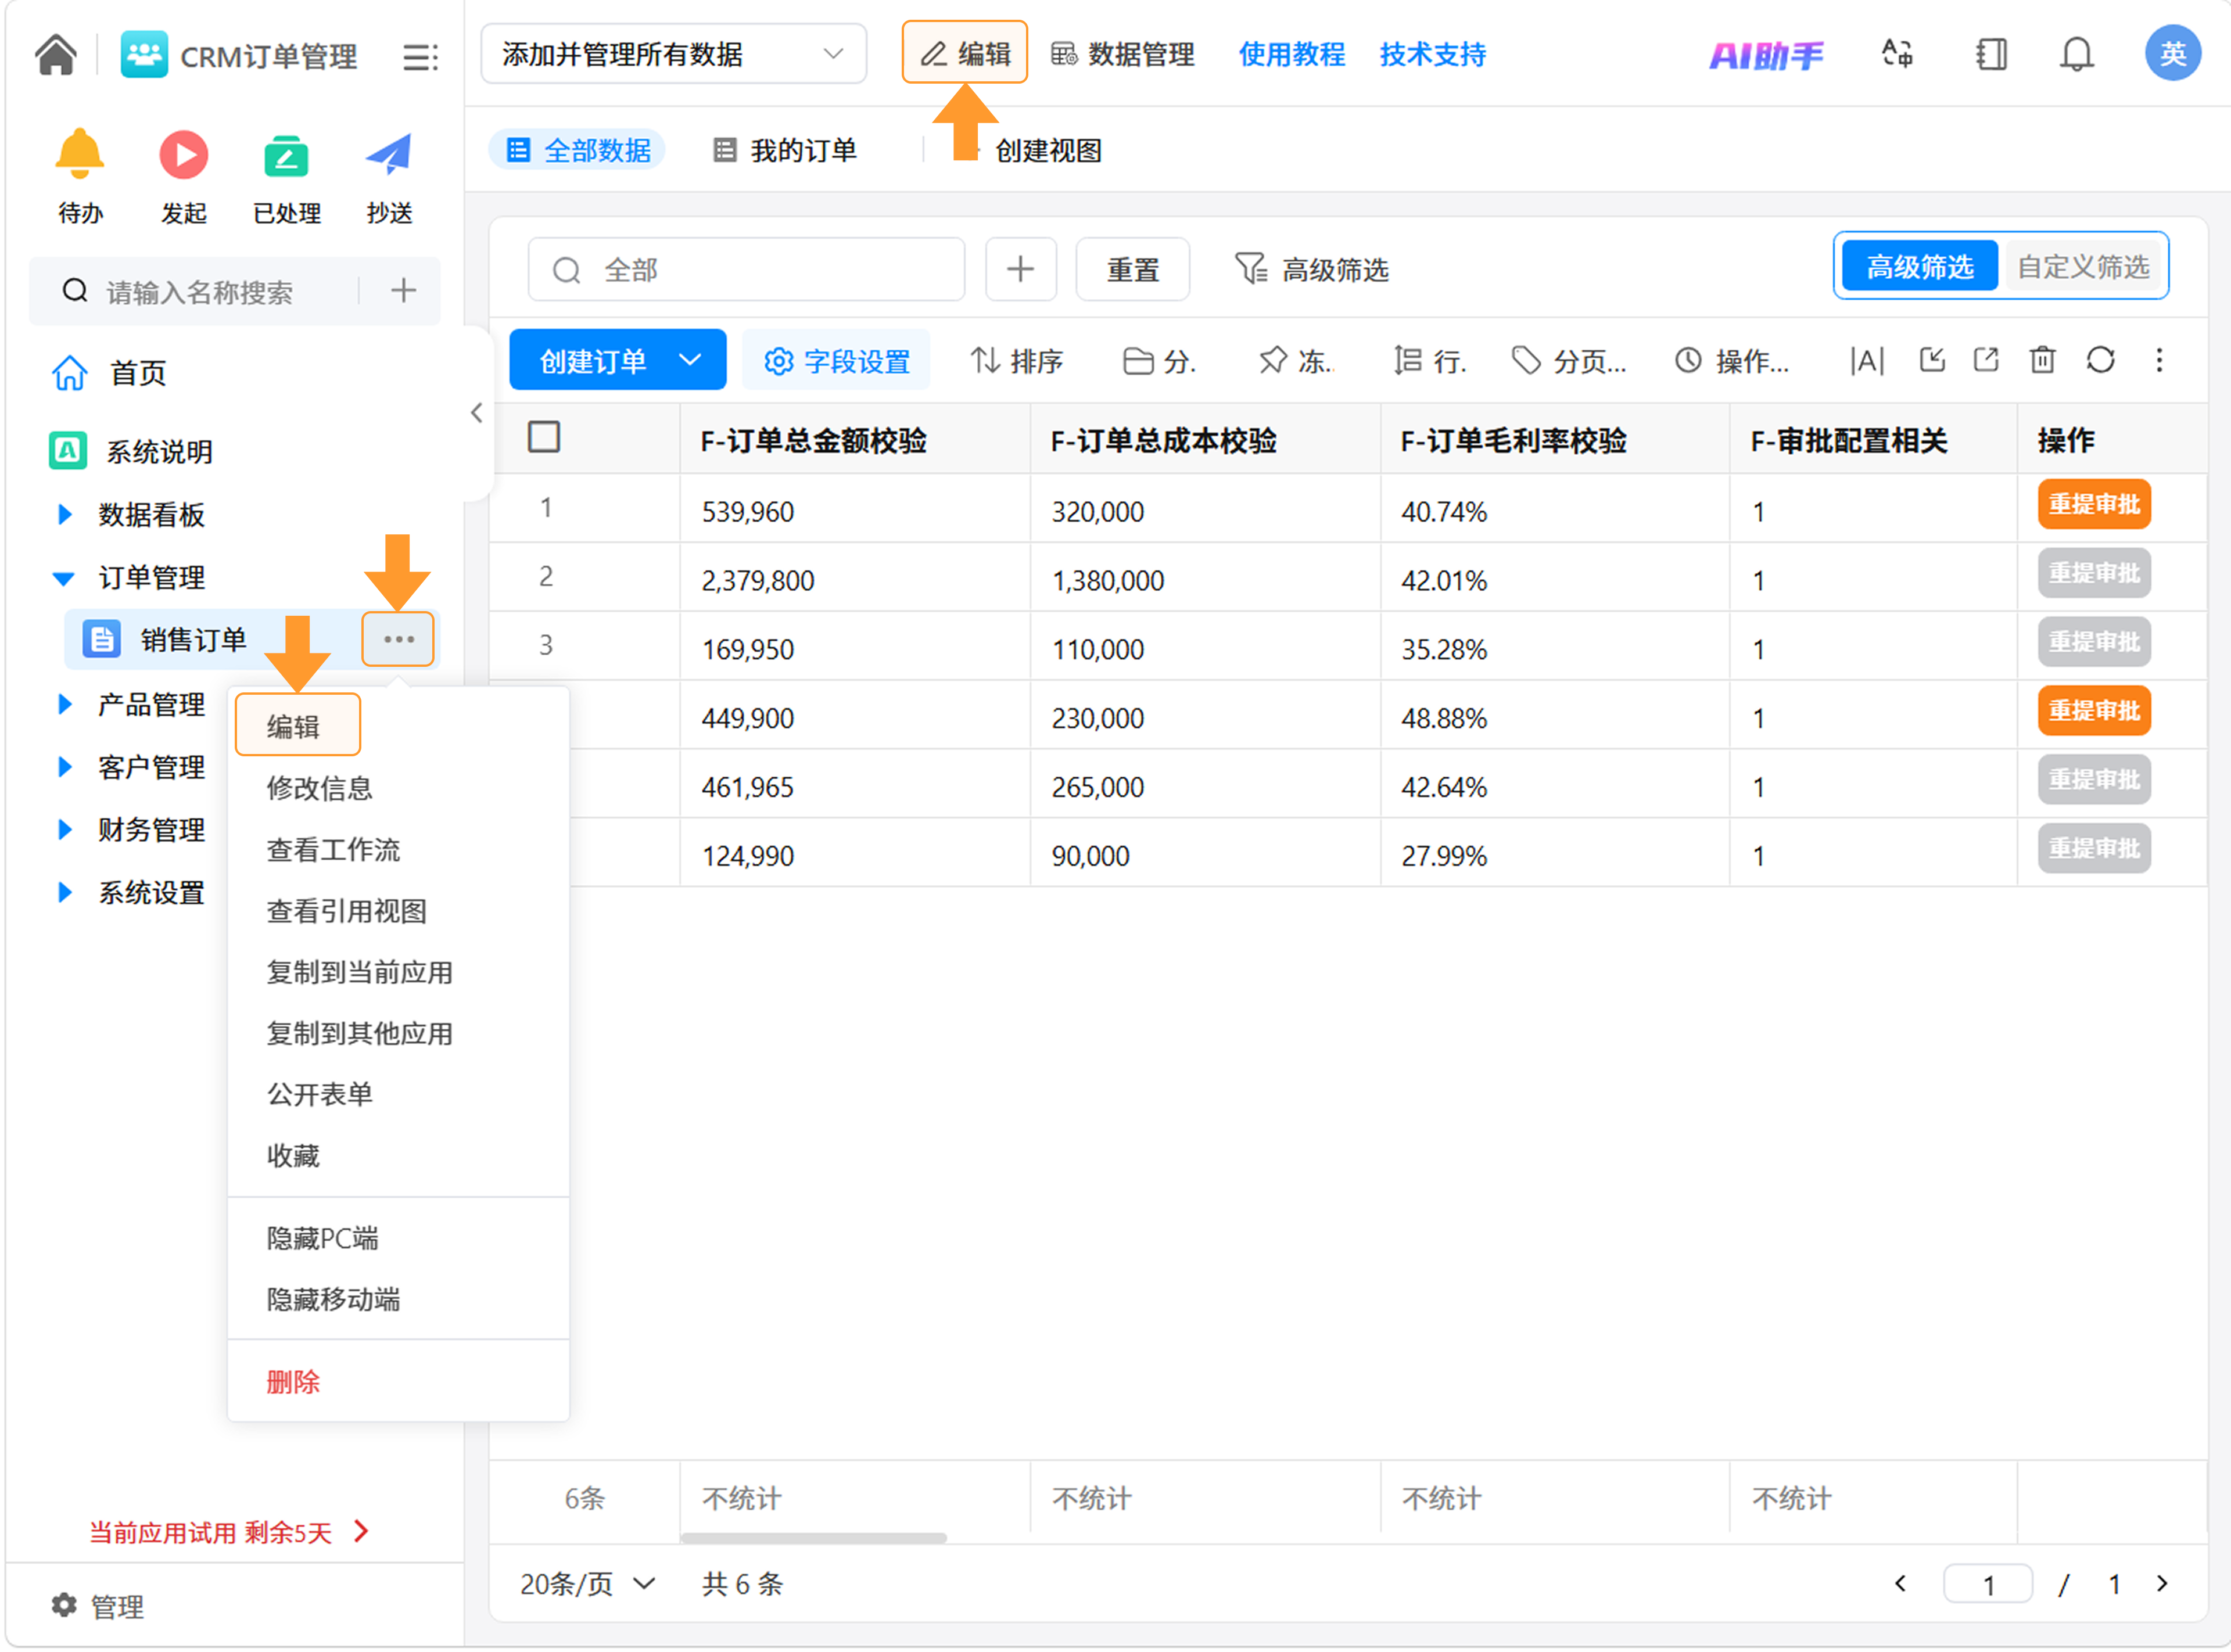Open the grouping folder tool
Screen dimensions: 2231x1652
pyautogui.click(x=1159, y=360)
